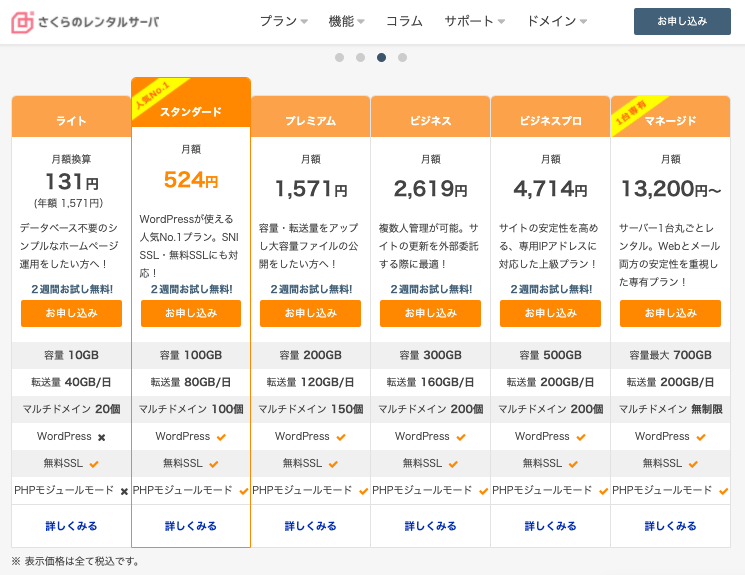
Task: See マネージド plan details link
Action: (x=670, y=526)
